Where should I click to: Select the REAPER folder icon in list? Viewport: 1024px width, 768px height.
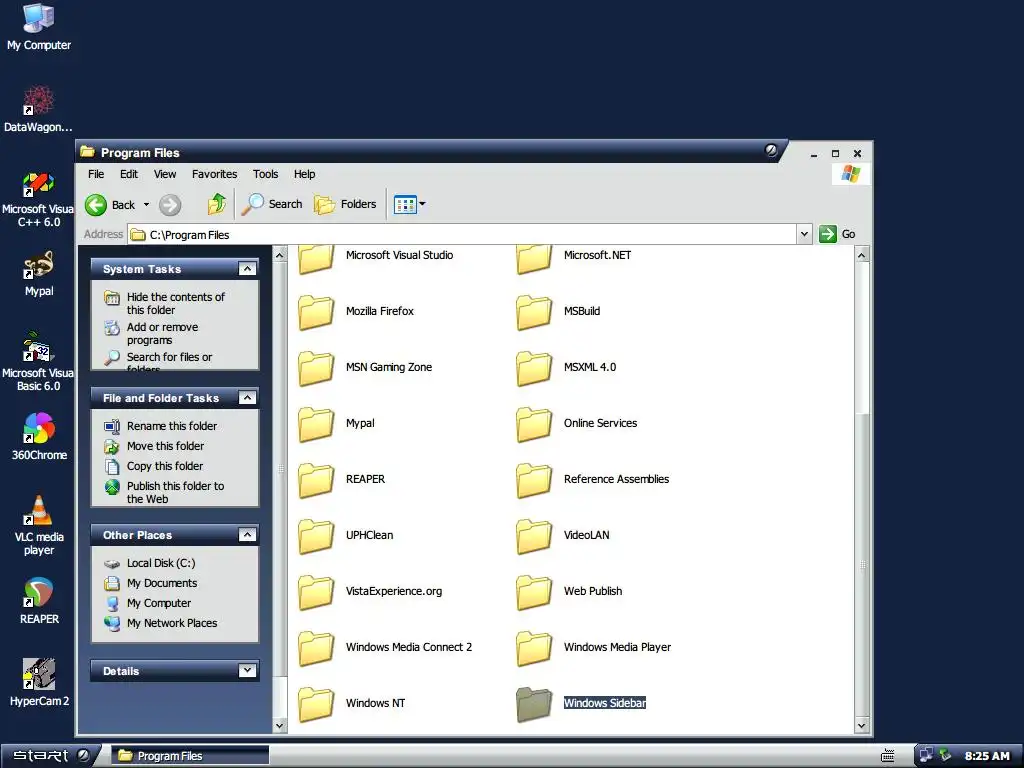[x=316, y=479]
